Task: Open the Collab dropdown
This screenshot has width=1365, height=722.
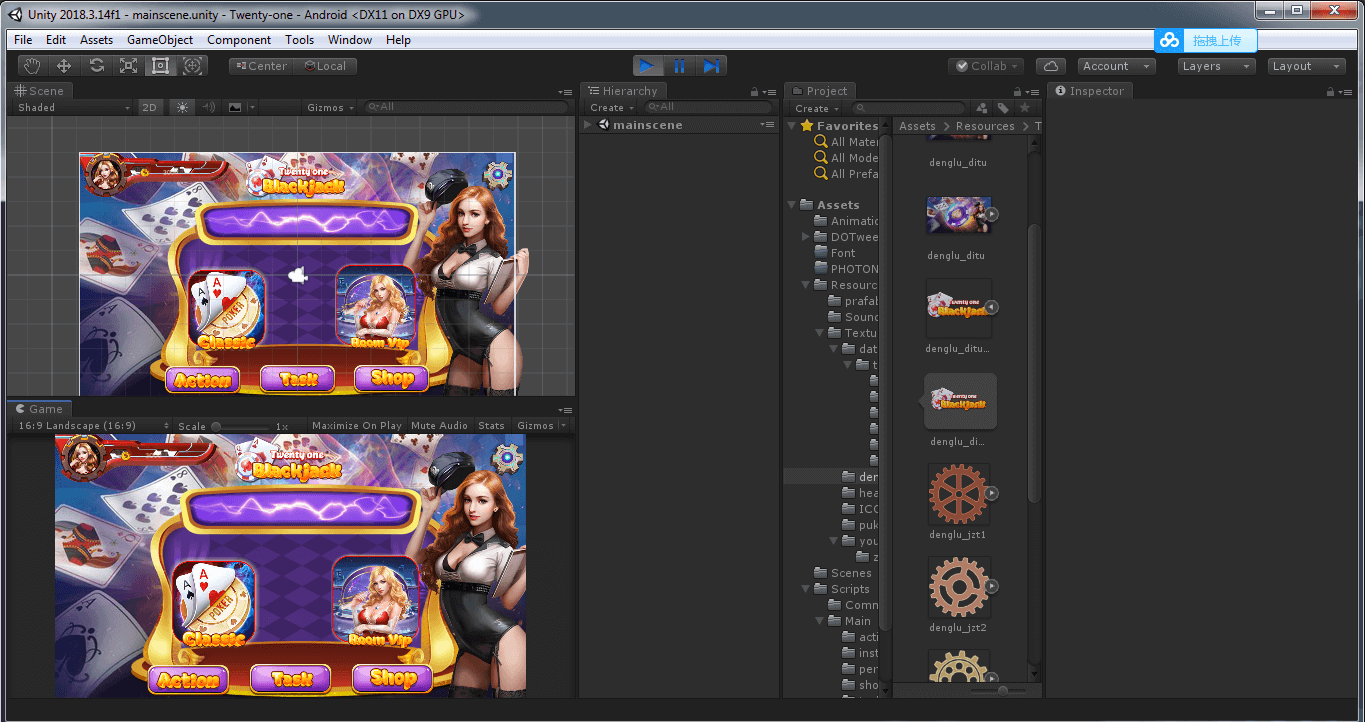Action: coord(986,66)
